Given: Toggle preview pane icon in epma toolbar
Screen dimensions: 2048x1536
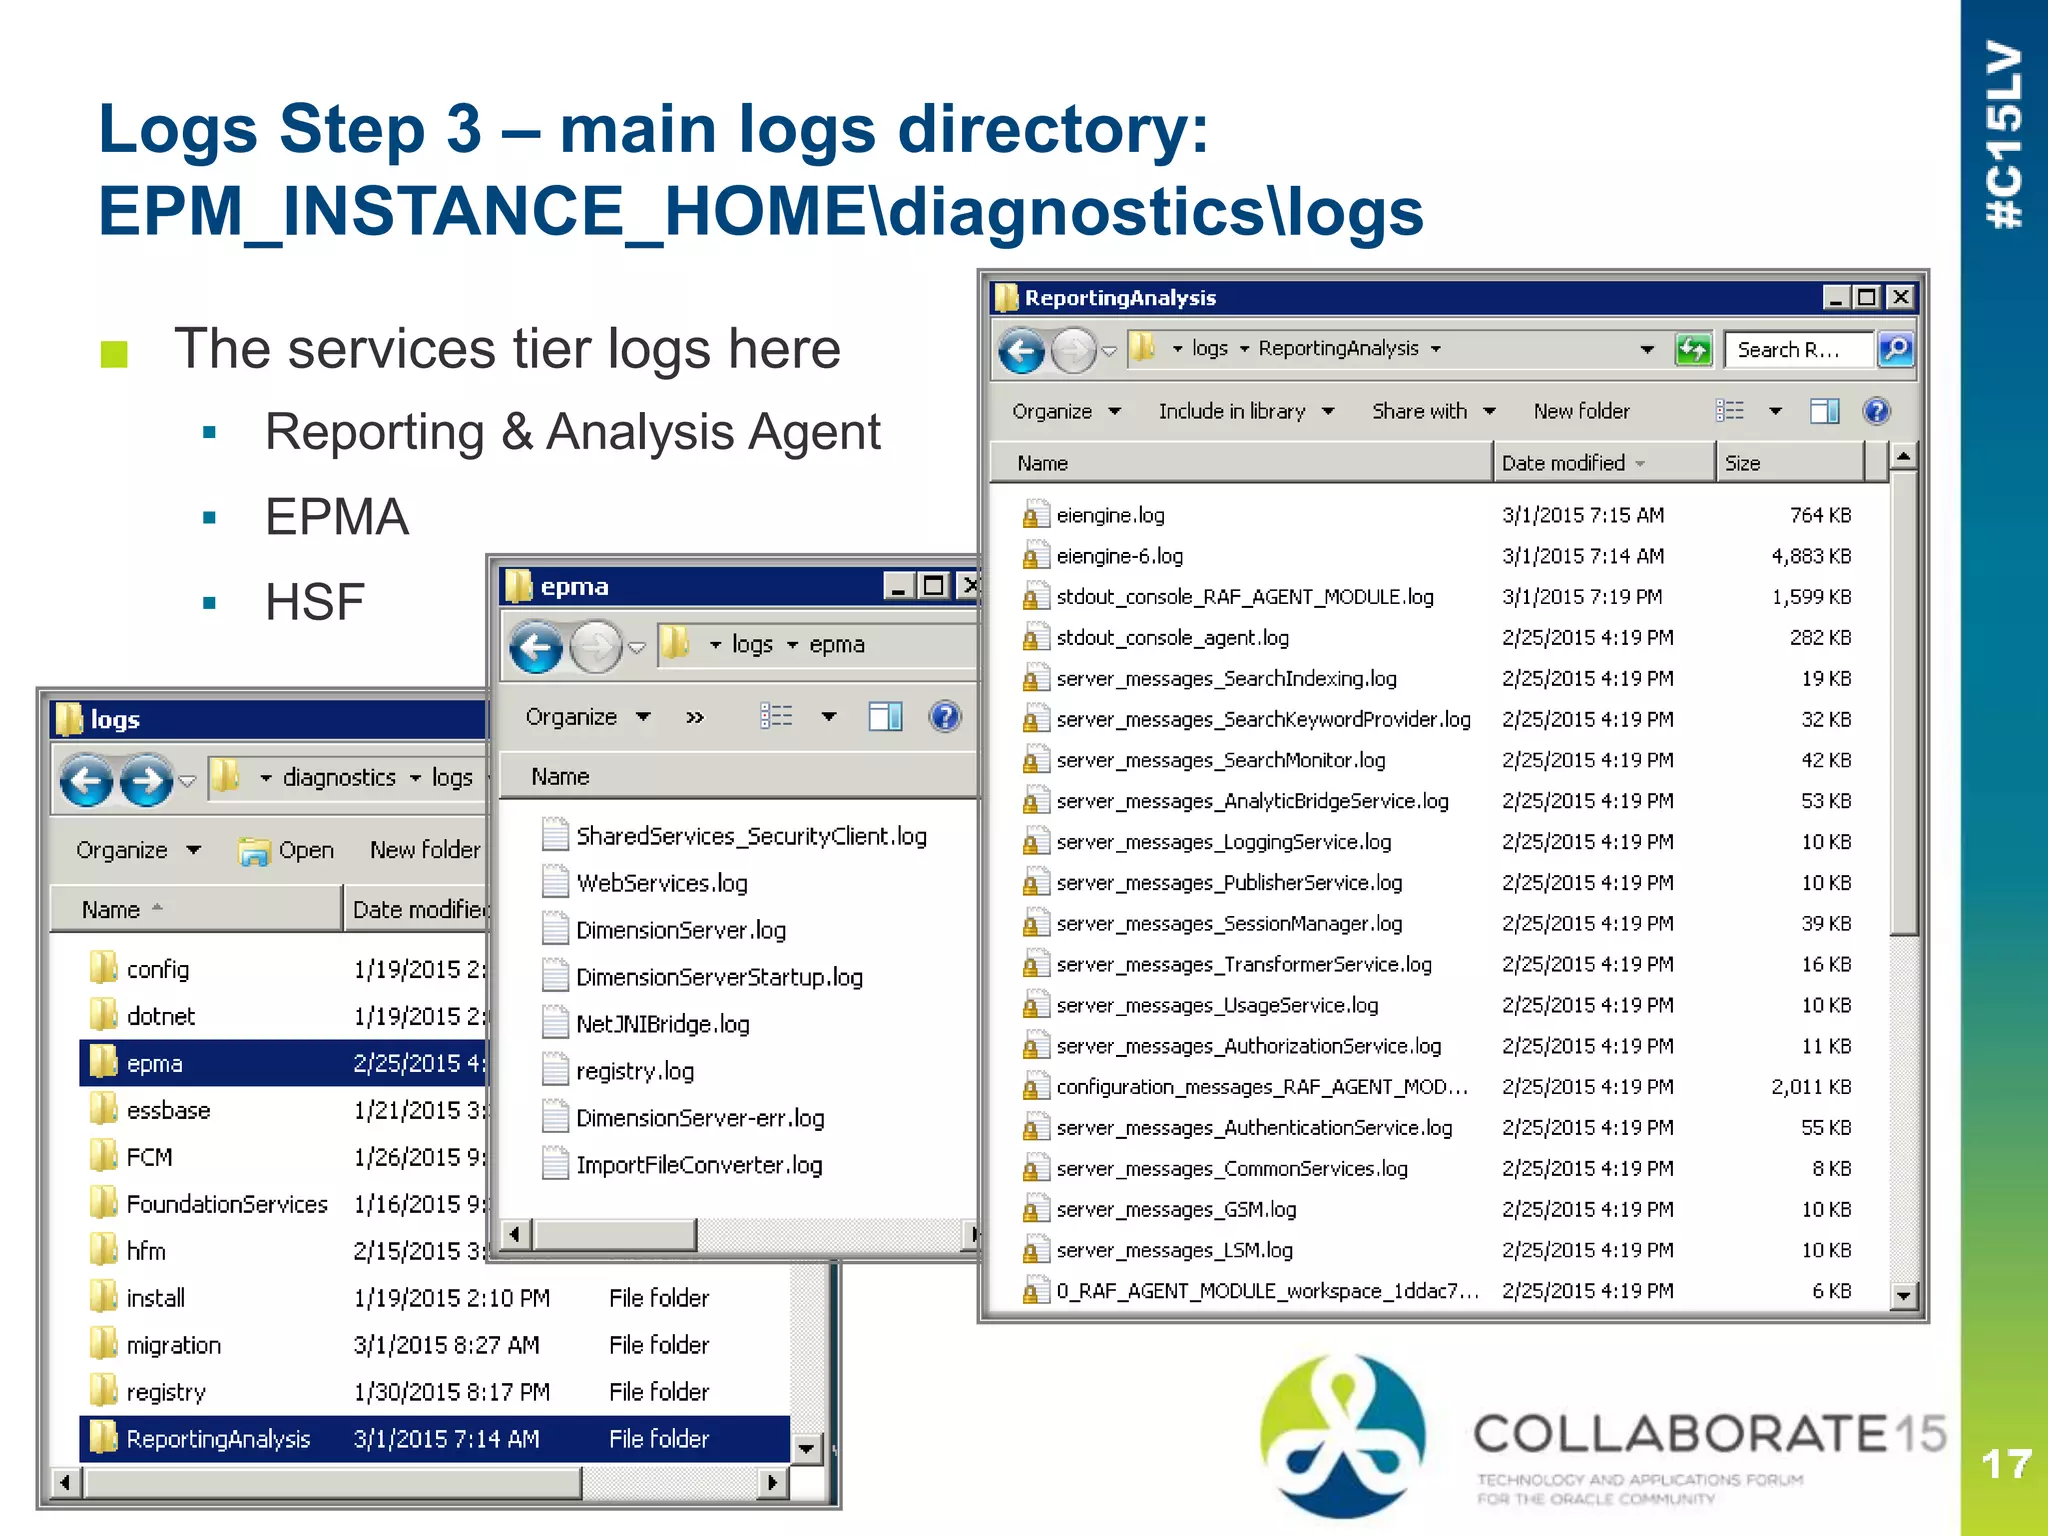Looking at the screenshot, I should [x=885, y=716].
